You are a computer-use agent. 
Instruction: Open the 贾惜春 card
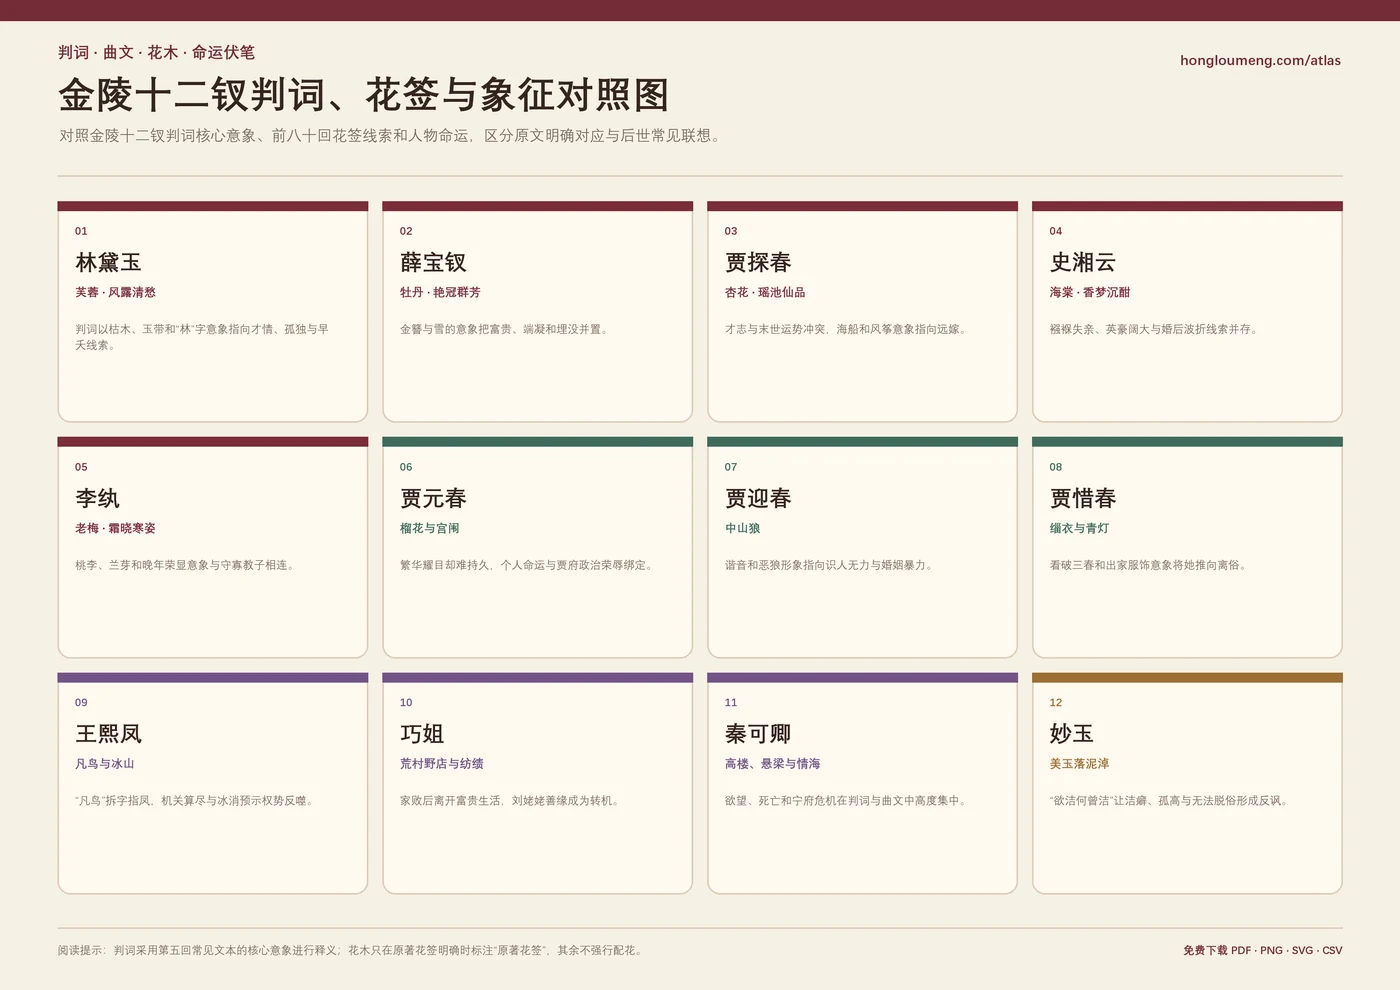tap(1187, 547)
